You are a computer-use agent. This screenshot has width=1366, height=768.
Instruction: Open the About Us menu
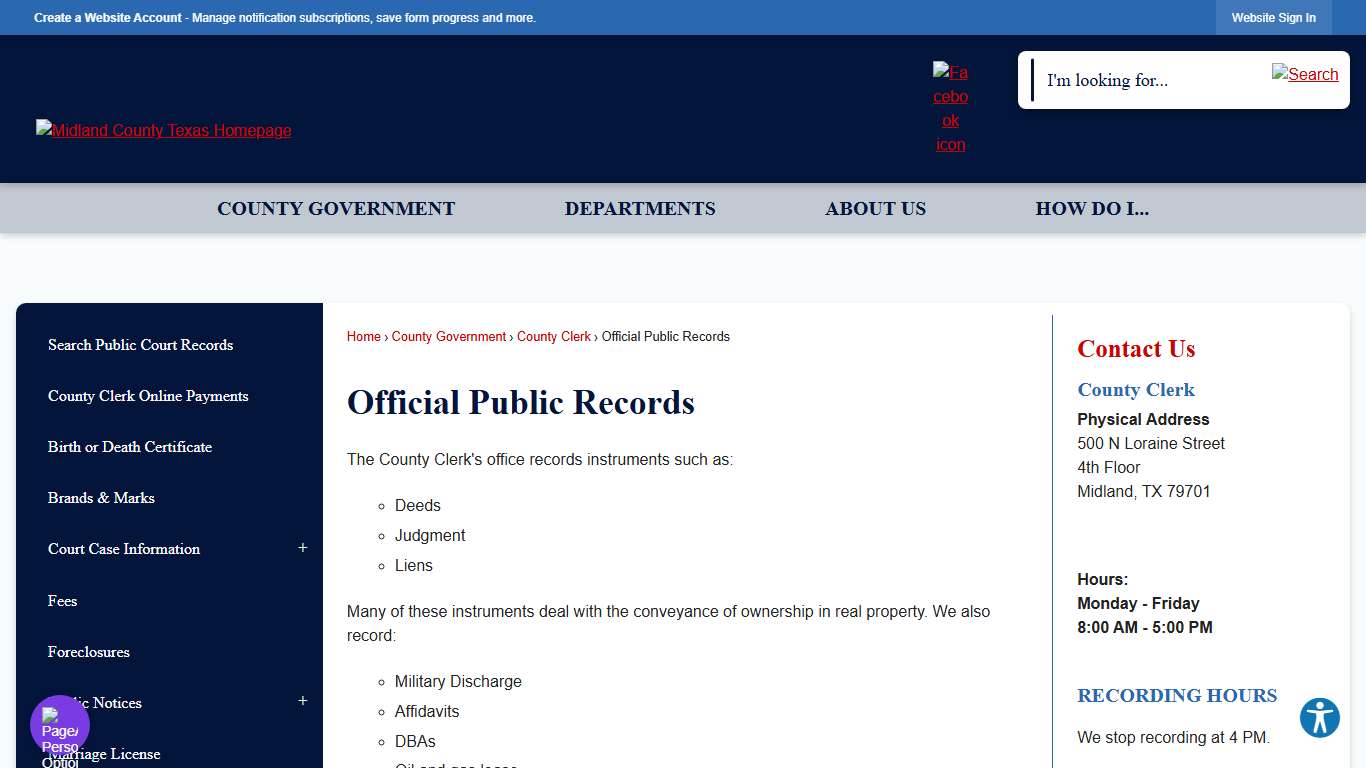pos(875,208)
